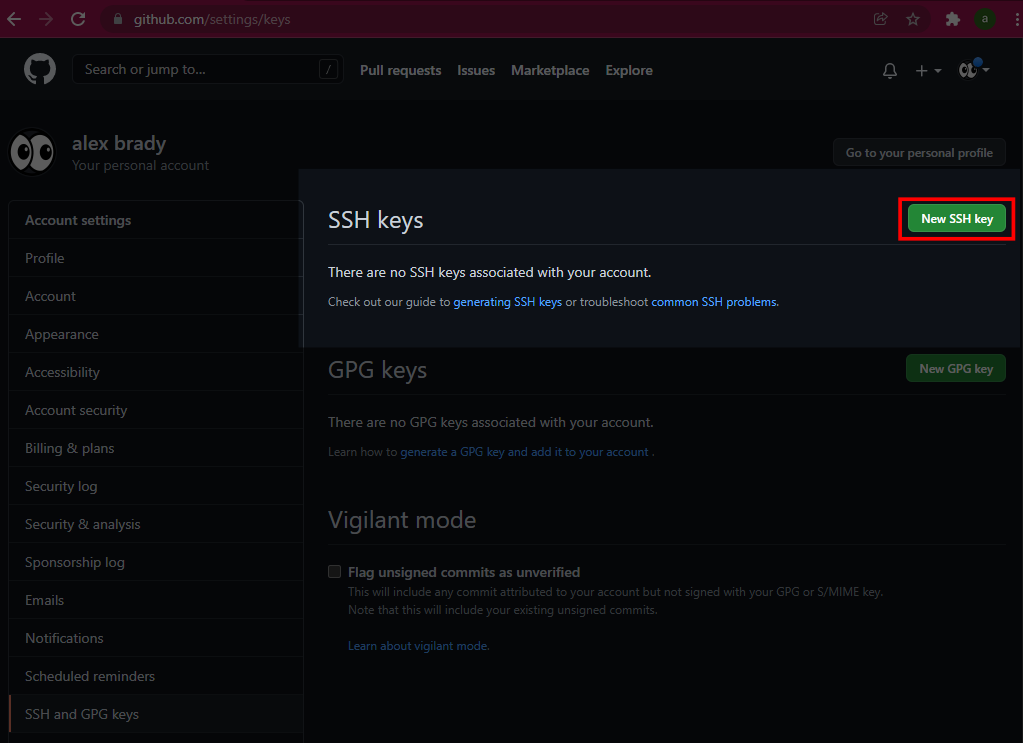The height and width of the screenshot is (743, 1023).
Task: Go to Pull requests in top nav
Action: (x=401, y=70)
